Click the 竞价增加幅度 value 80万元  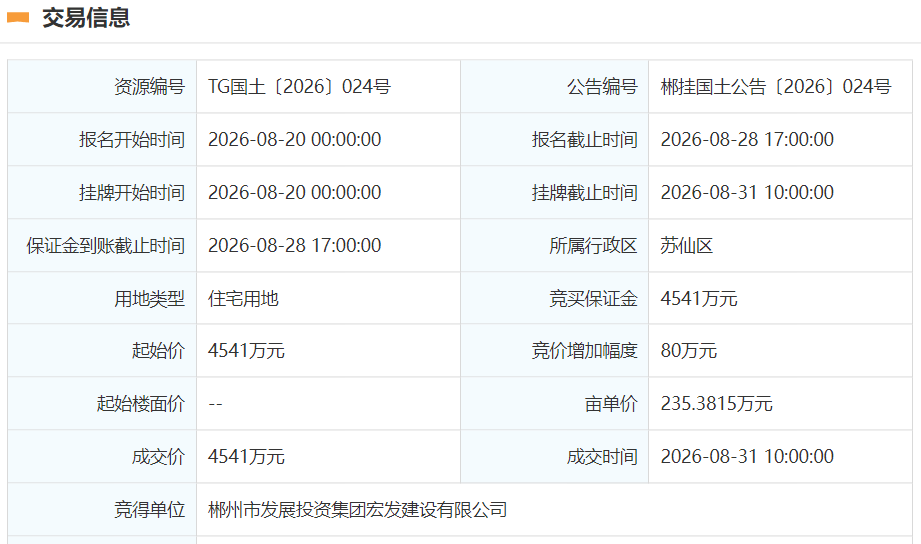(x=688, y=351)
